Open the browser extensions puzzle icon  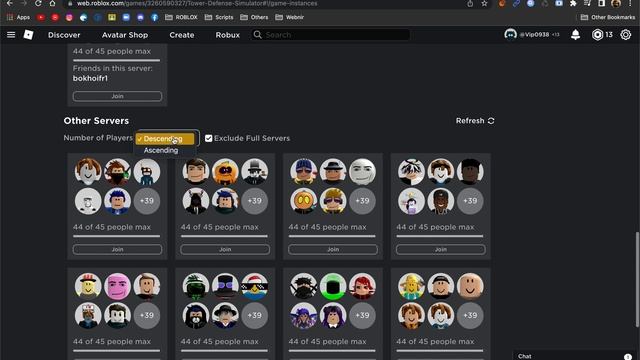(x=573, y=3)
